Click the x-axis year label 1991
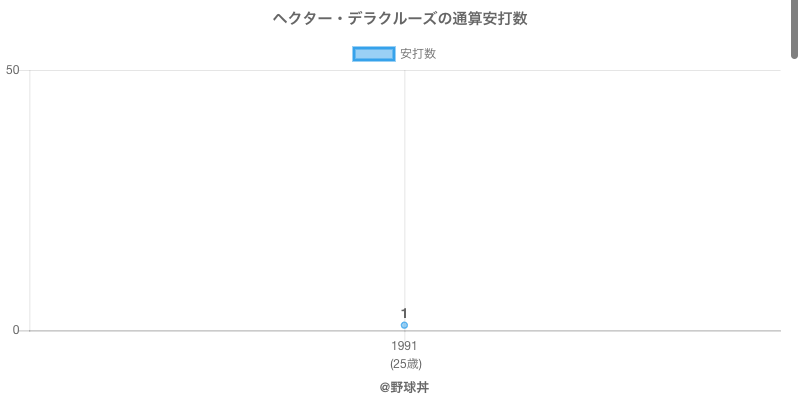Viewport: 800px width, 400px height. pos(404,346)
